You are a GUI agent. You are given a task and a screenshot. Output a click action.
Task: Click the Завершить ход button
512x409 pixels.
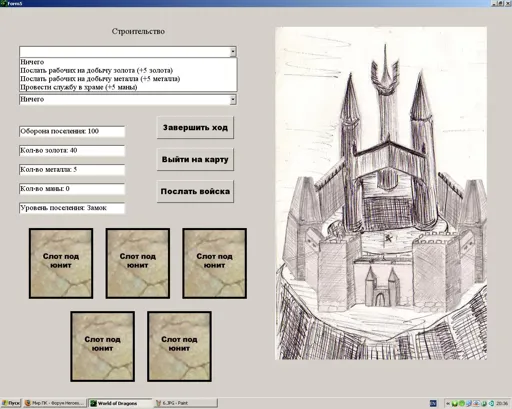point(195,127)
